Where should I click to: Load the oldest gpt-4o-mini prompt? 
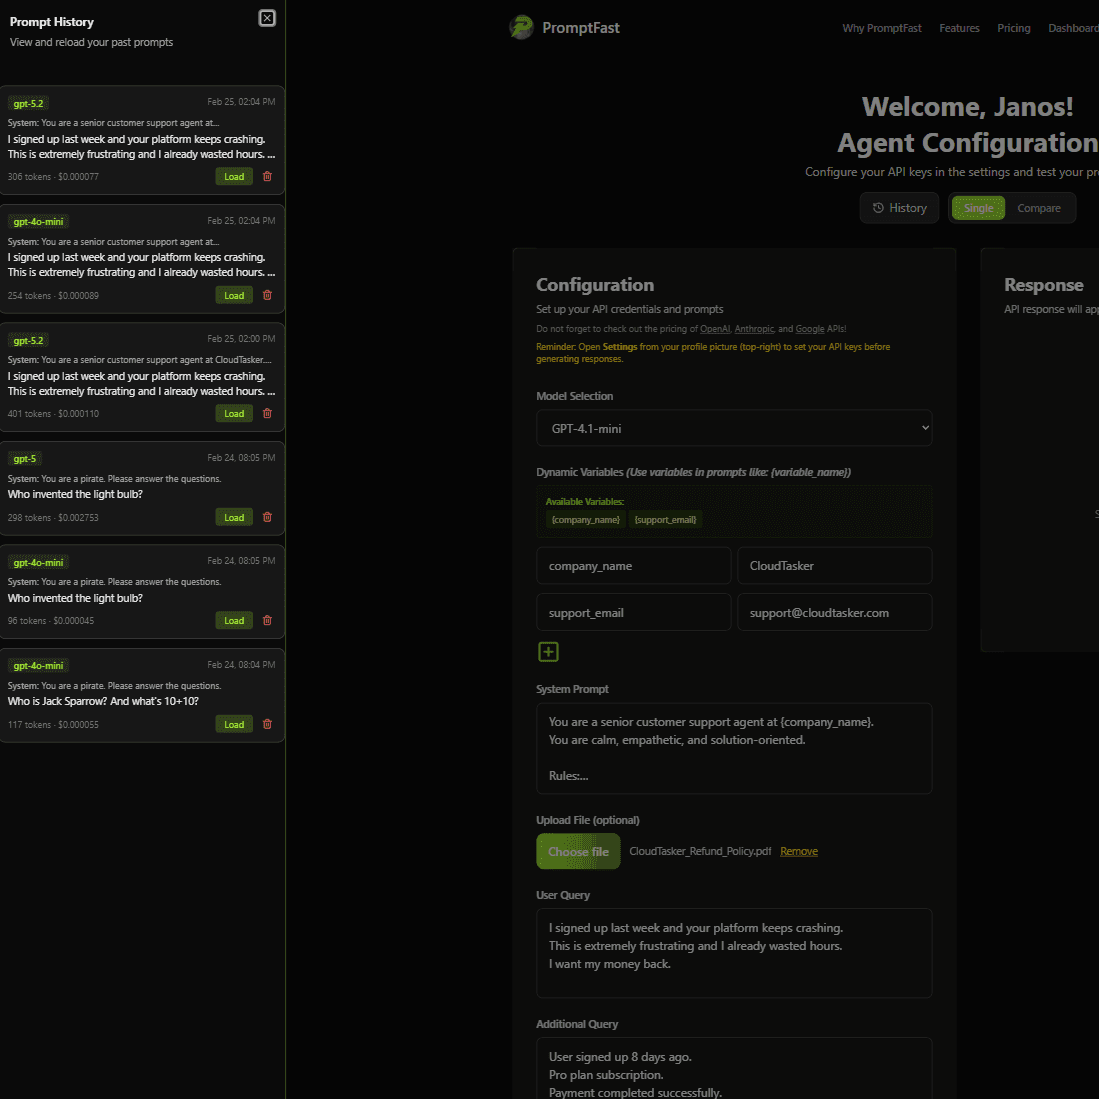[x=233, y=723]
